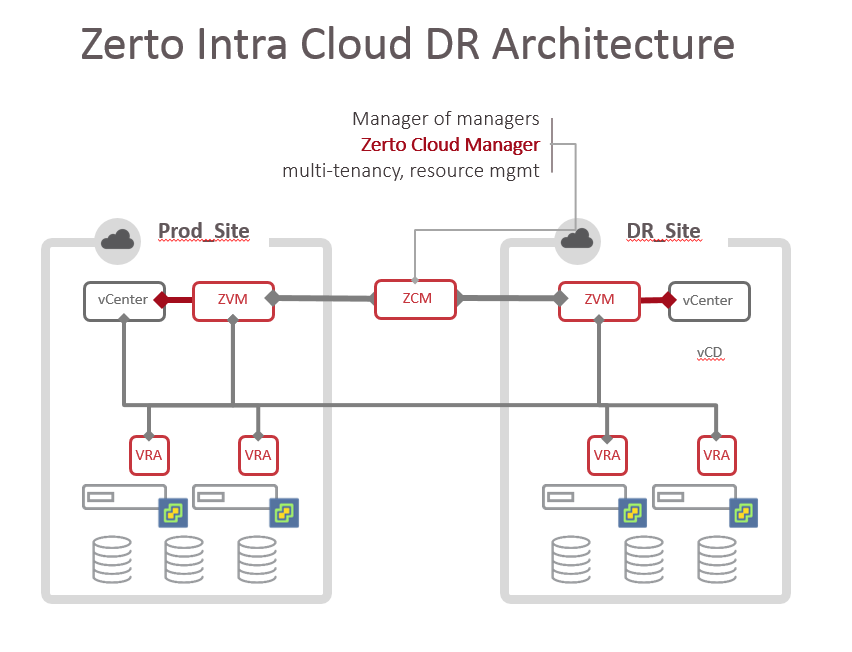Click the cloud icon beside Prod_Site
The image size is (852, 652).
117,241
